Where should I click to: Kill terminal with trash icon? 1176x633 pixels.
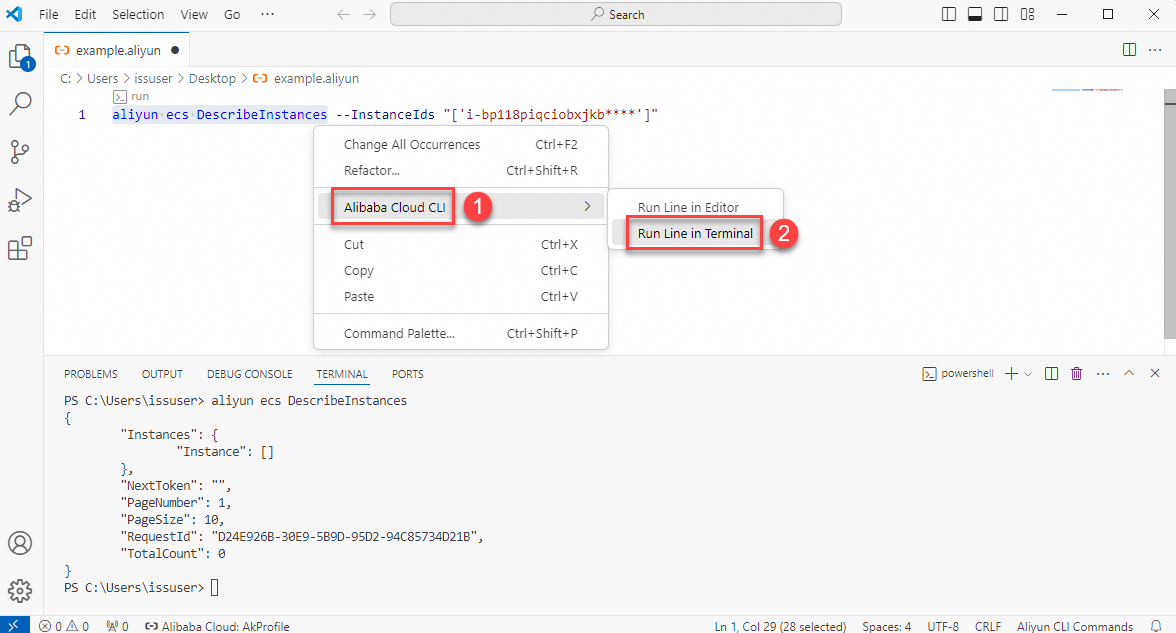[1076, 374]
